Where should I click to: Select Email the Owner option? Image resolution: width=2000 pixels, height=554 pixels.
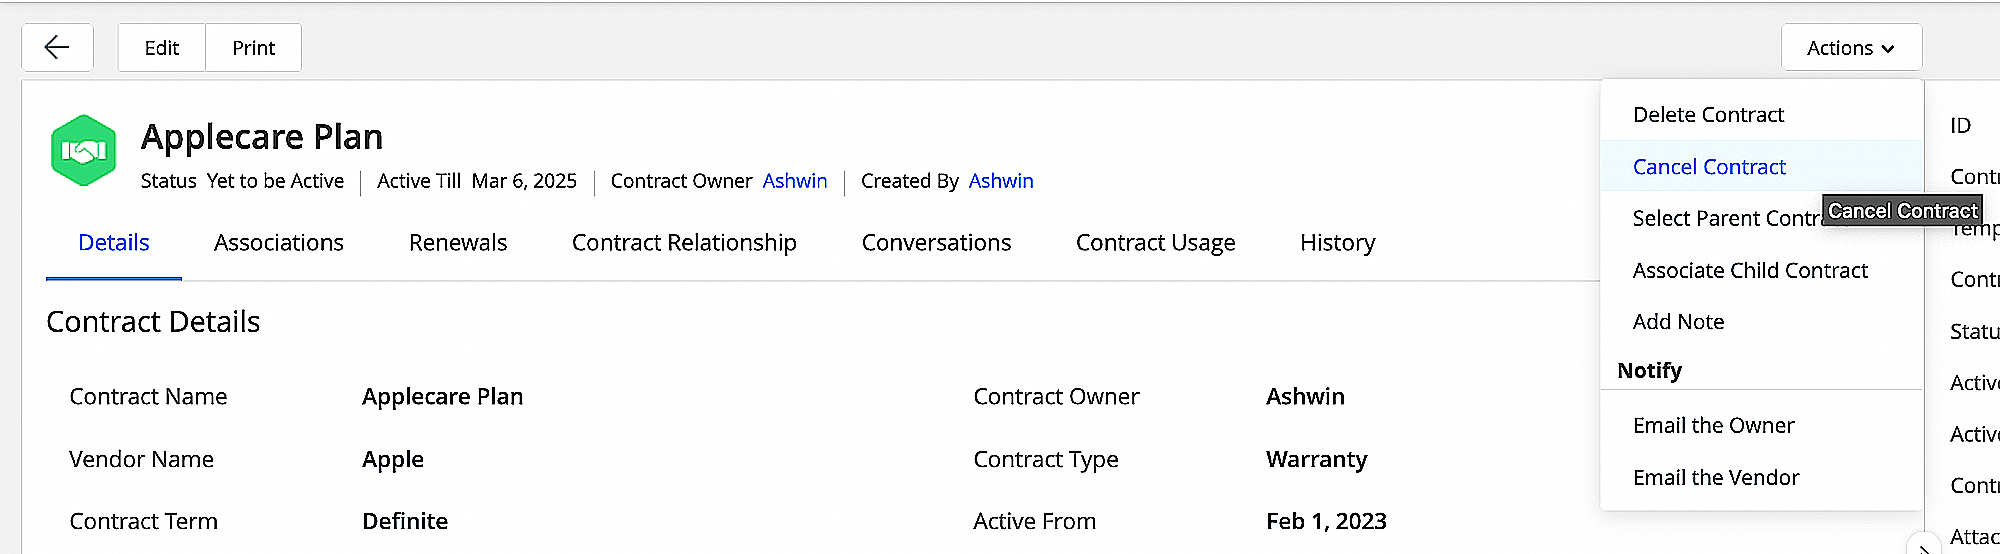click(1713, 426)
